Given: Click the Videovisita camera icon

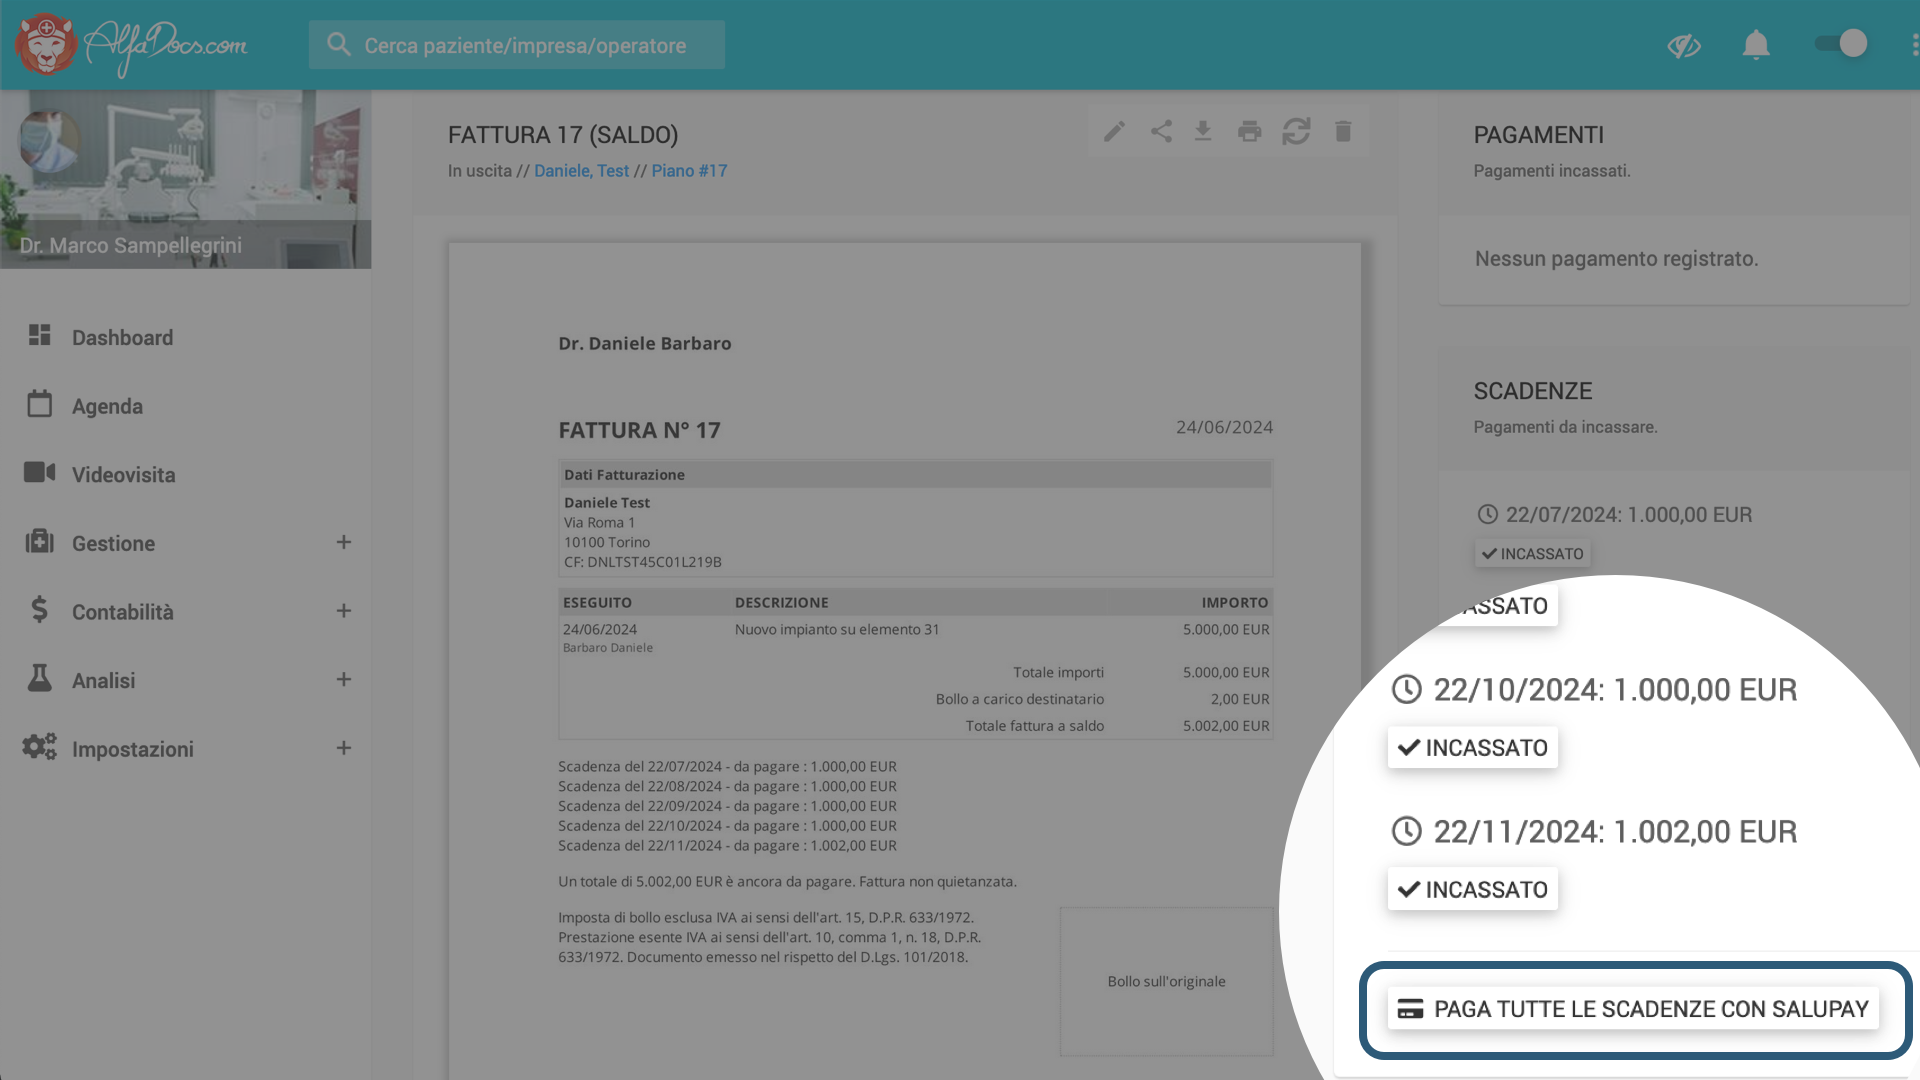Looking at the screenshot, I should pos(39,472).
